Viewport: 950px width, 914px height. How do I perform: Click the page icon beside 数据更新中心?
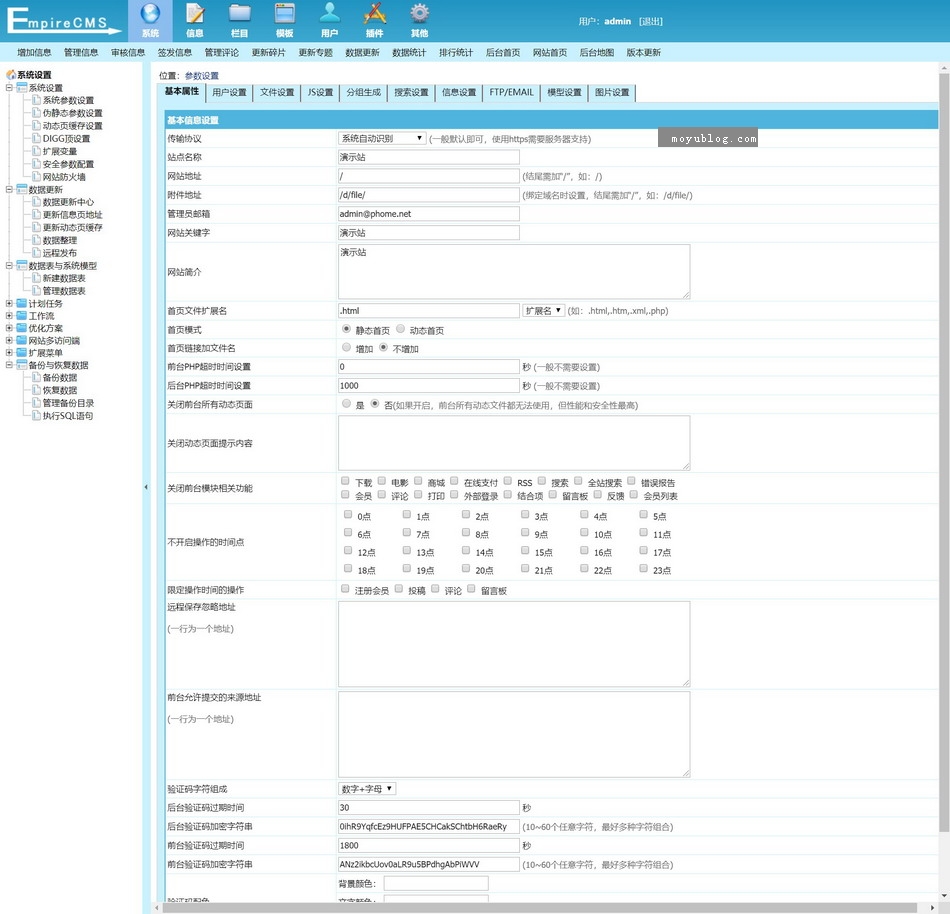(36, 202)
